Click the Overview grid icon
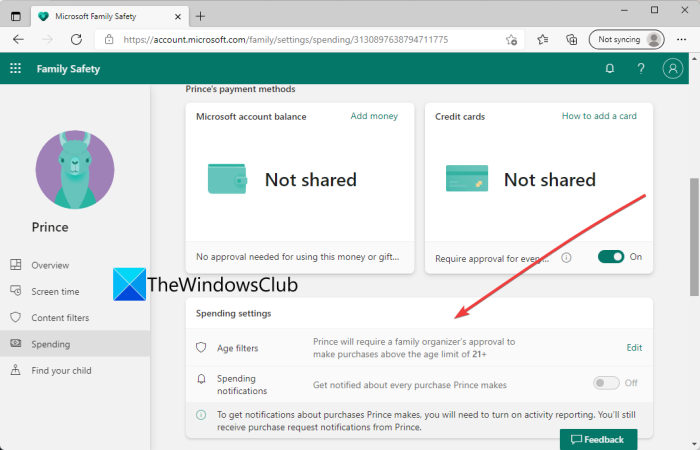The width and height of the screenshot is (700, 450). (x=16, y=265)
